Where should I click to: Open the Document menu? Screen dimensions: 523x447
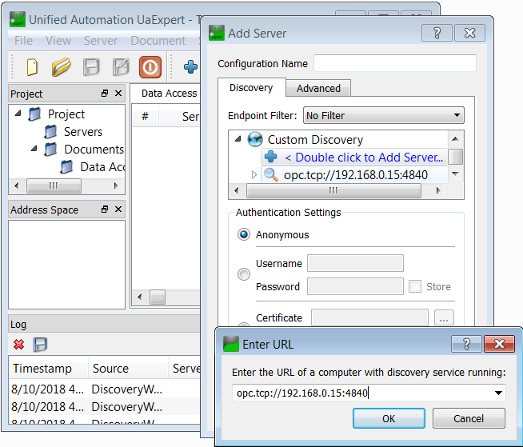158,41
